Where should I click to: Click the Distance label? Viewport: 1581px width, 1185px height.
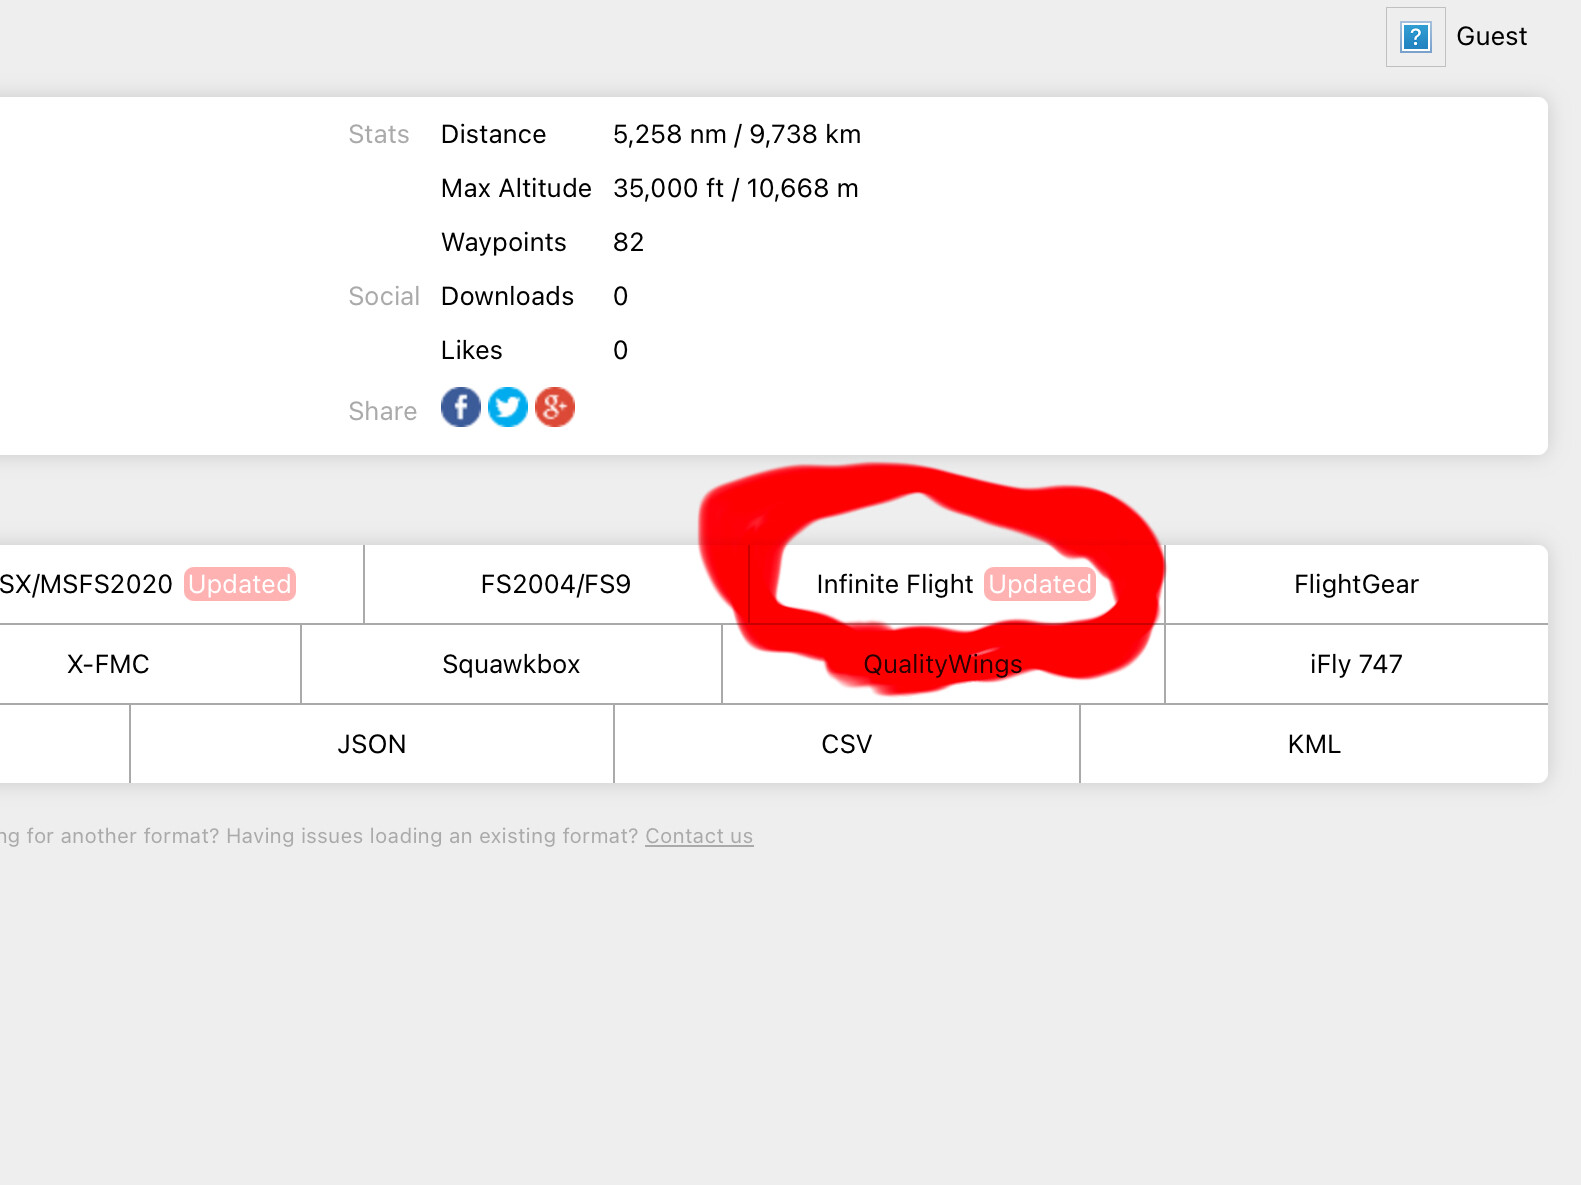click(x=493, y=134)
